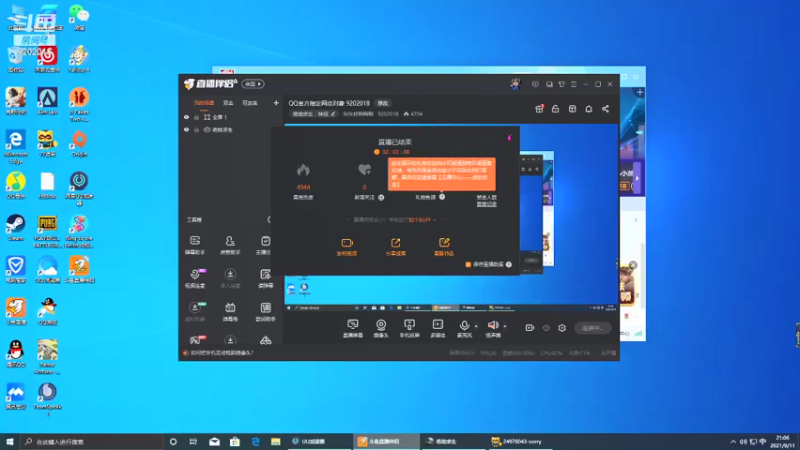Click the WeChat desktop shortcut
This screenshot has width=800, height=450.
click(79, 17)
